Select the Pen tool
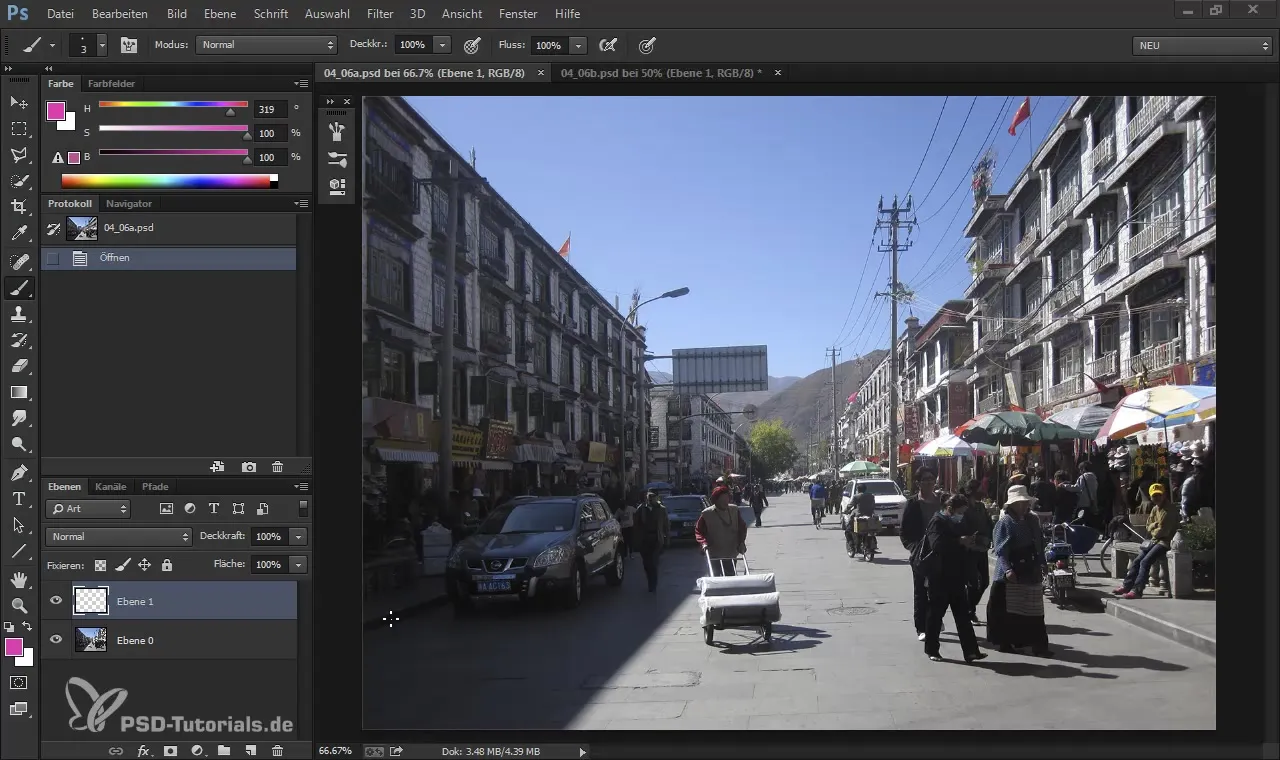Screen dimensions: 1280x760 (x=19, y=472)
